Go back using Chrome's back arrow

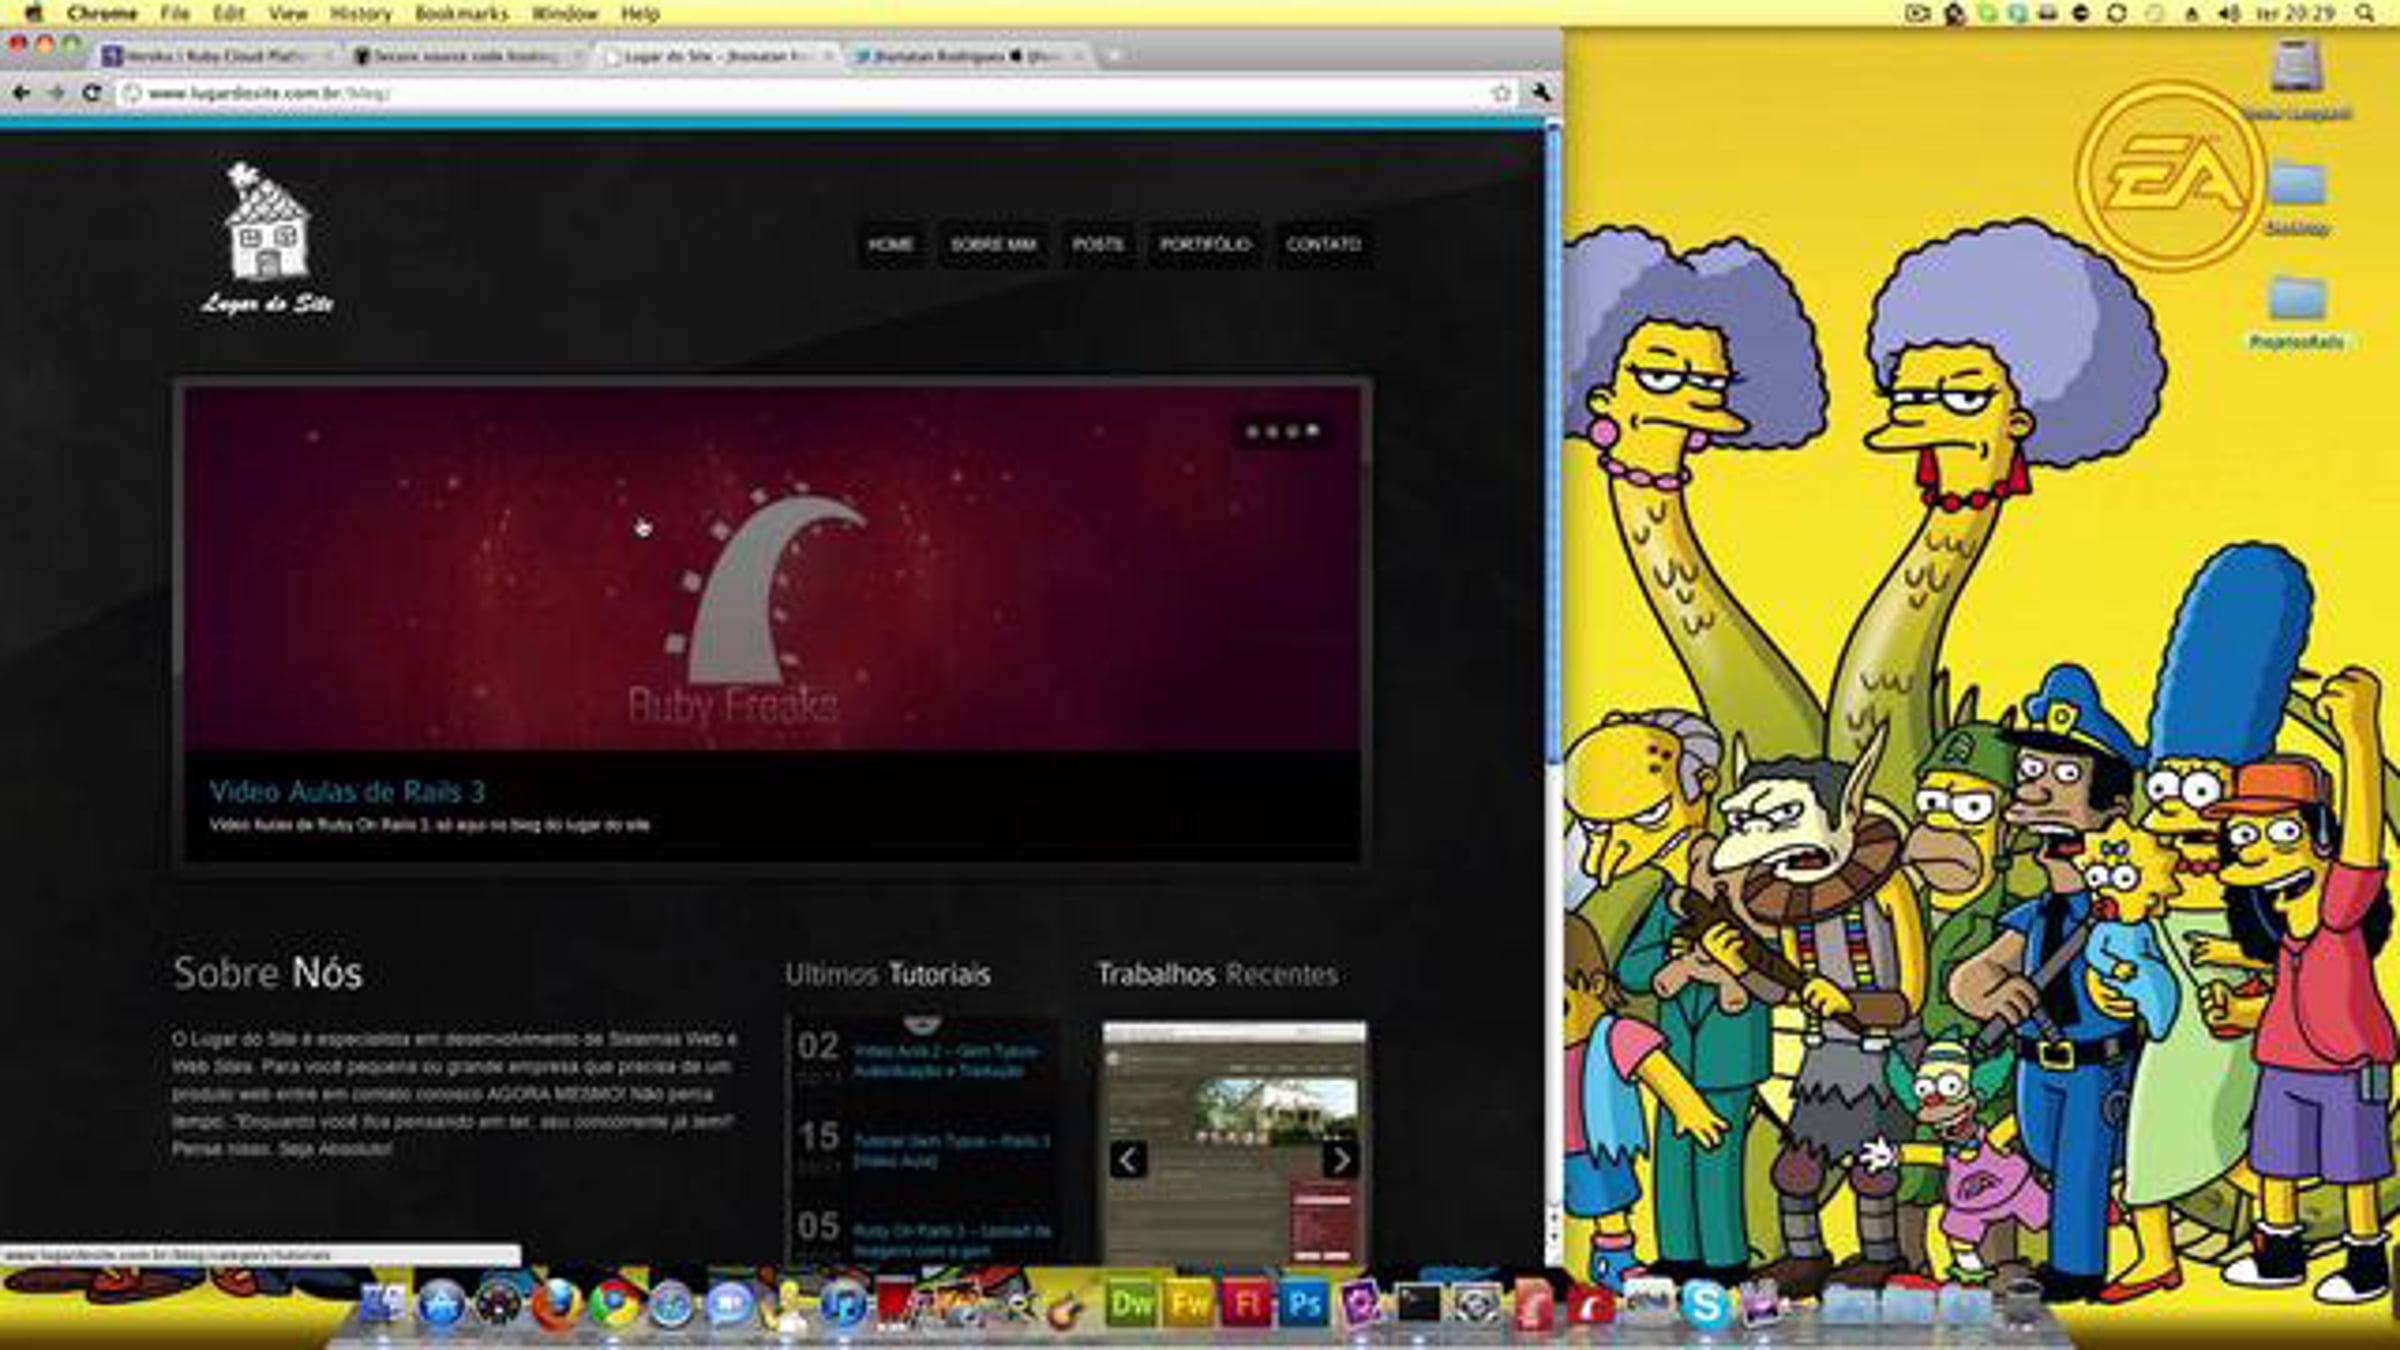coord(21,93)
